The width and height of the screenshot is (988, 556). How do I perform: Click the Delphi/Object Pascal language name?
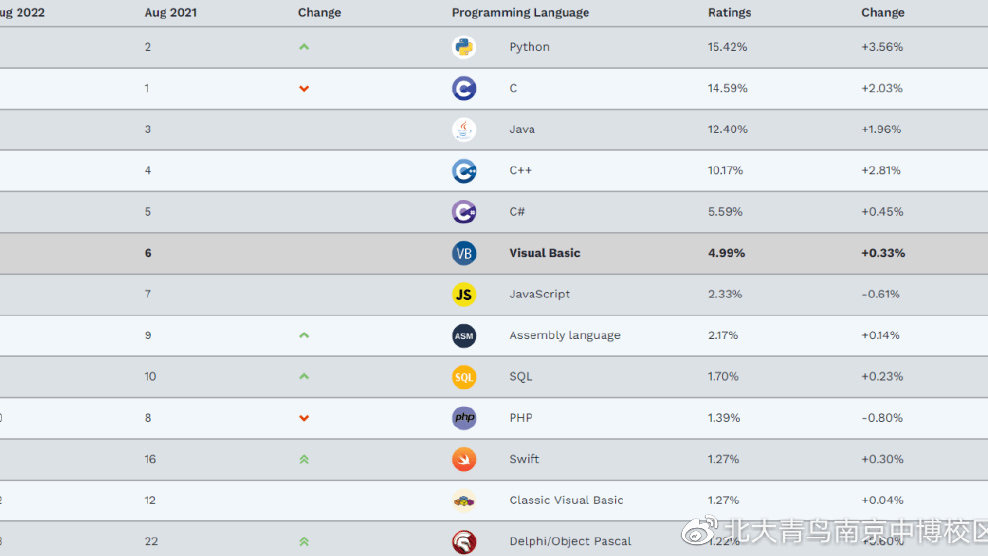[570, 541]
